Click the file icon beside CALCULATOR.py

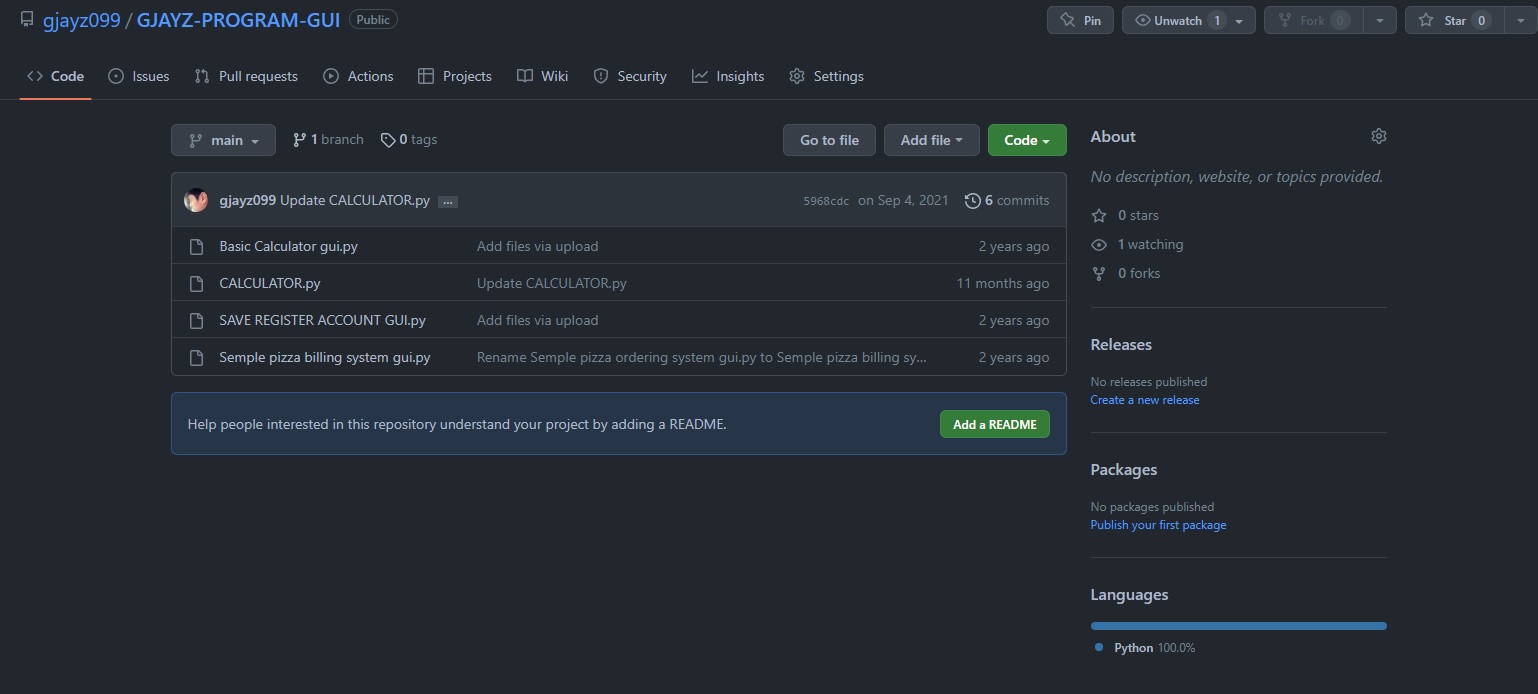(196, 283)
